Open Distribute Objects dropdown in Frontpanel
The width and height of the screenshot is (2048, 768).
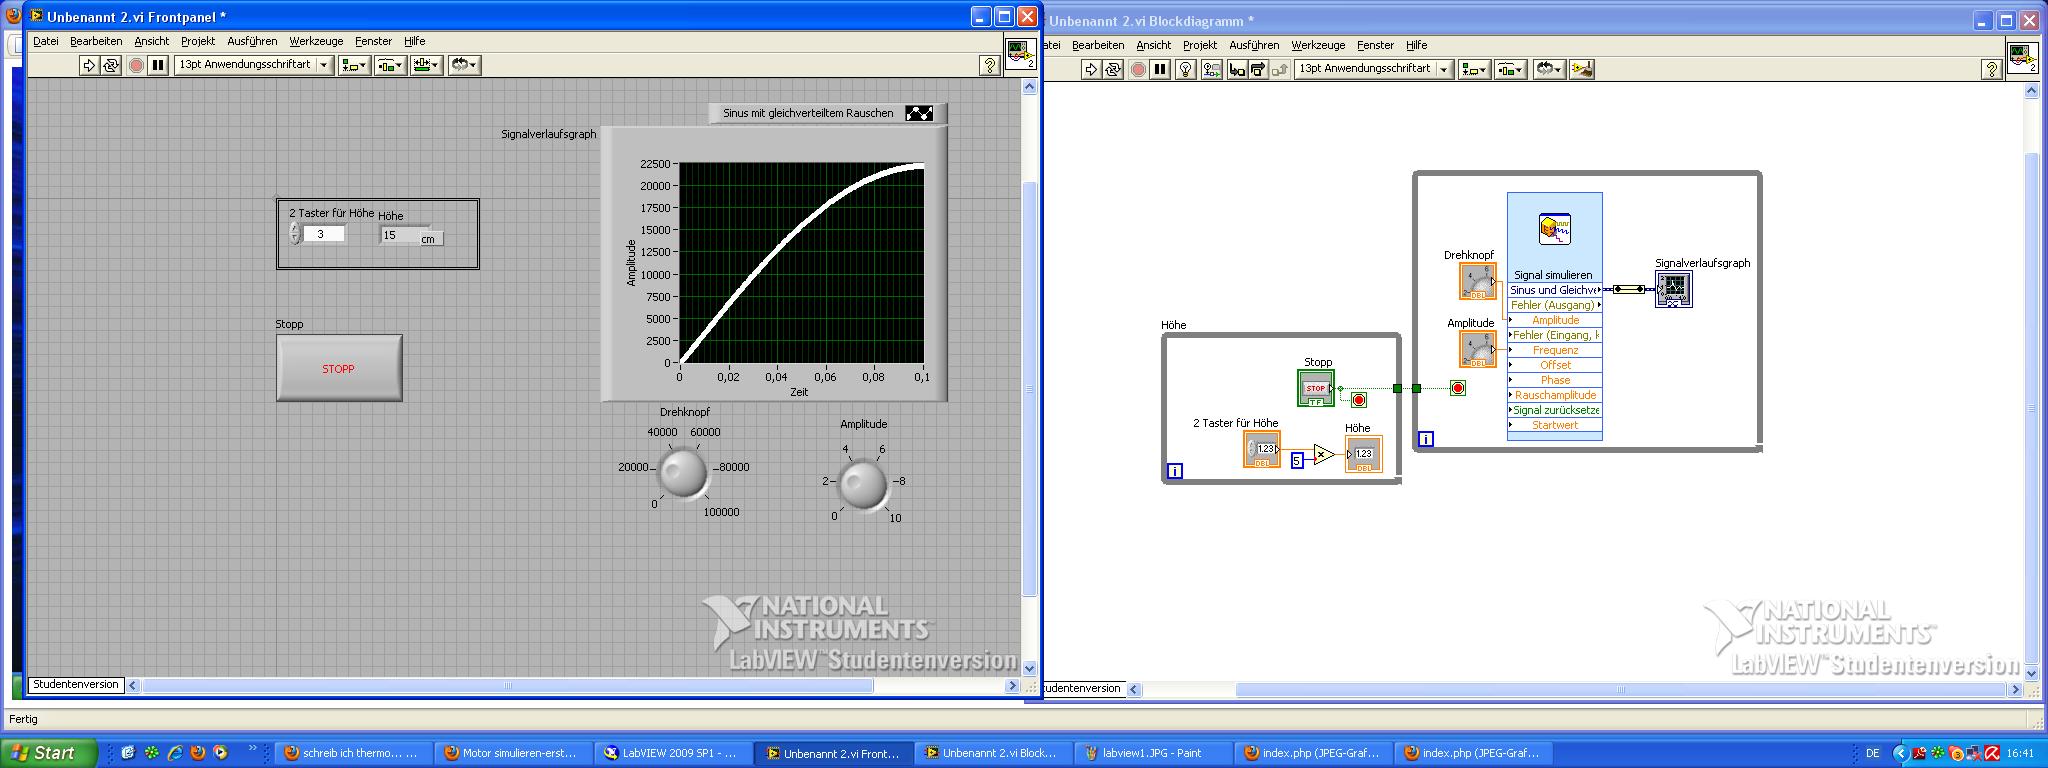click(390, 65)
